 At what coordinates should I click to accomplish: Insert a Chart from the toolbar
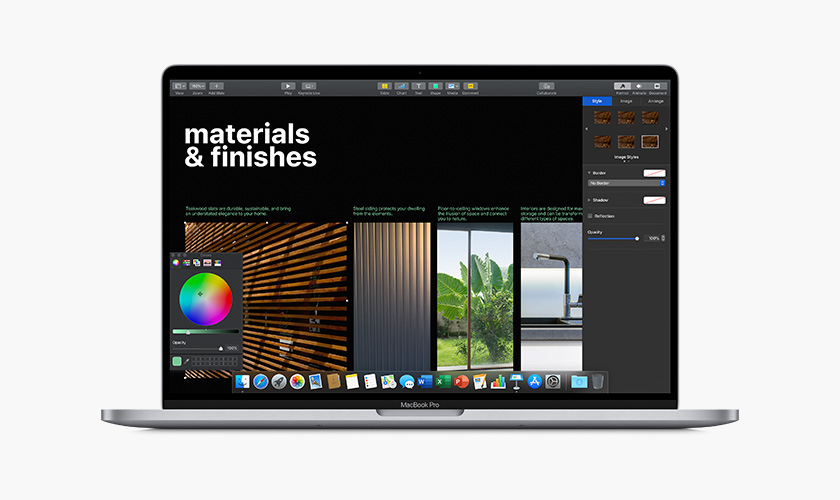[x=401, y=87]
